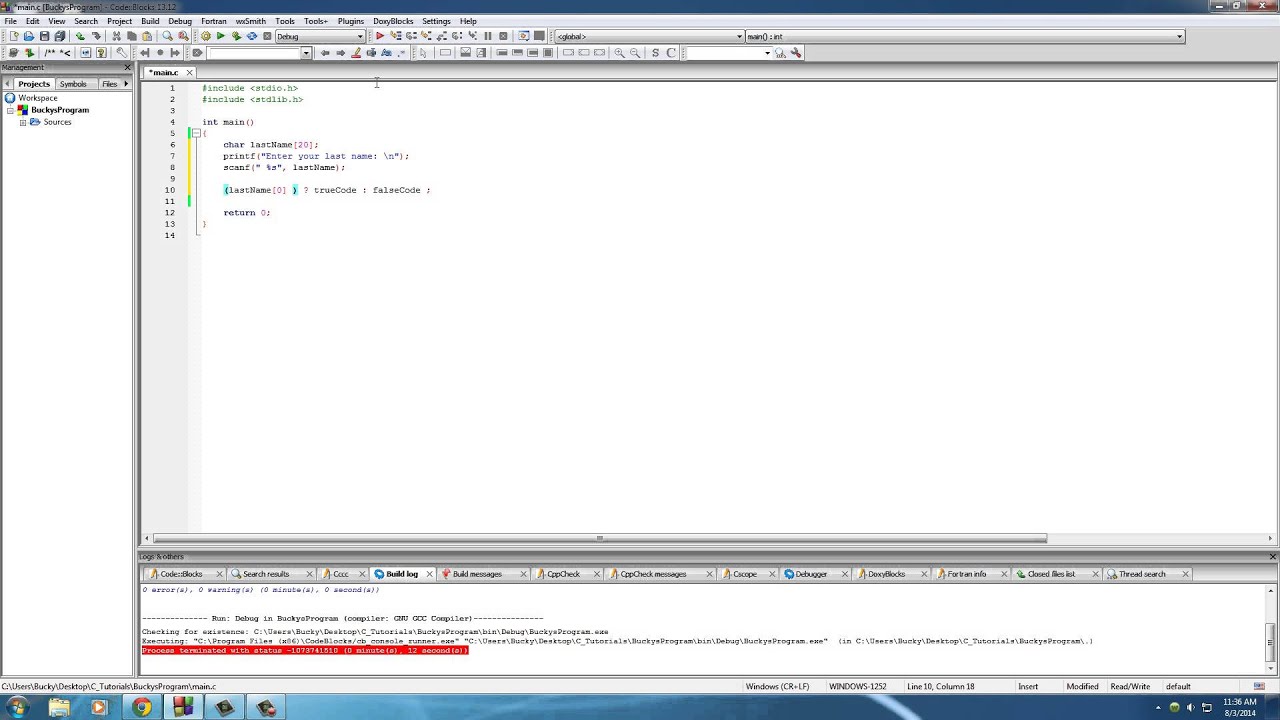This screenshot has width=1280, height=720.
Task: Click the Zoom out magnifier icon
Action: pyautogui.click(x=635, y=53)
